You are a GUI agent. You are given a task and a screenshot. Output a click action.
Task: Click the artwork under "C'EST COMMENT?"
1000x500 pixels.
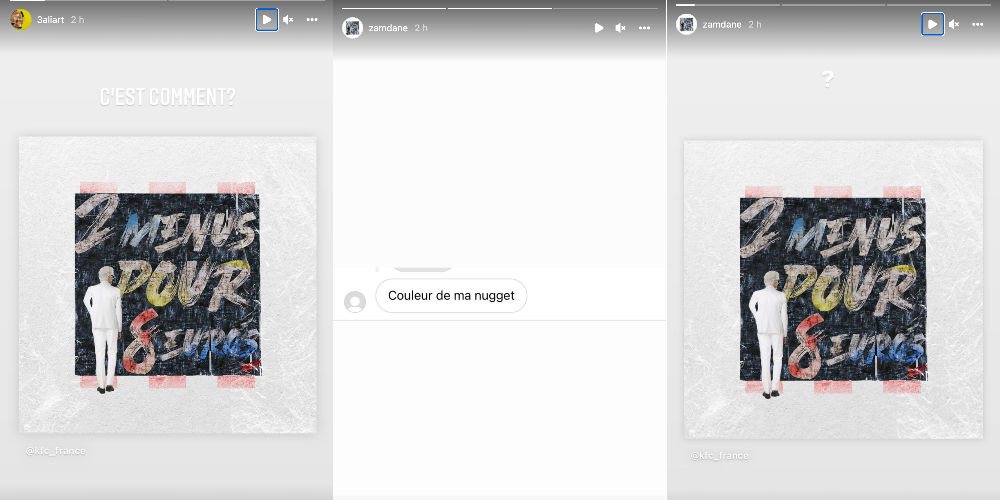pos(167,285)
